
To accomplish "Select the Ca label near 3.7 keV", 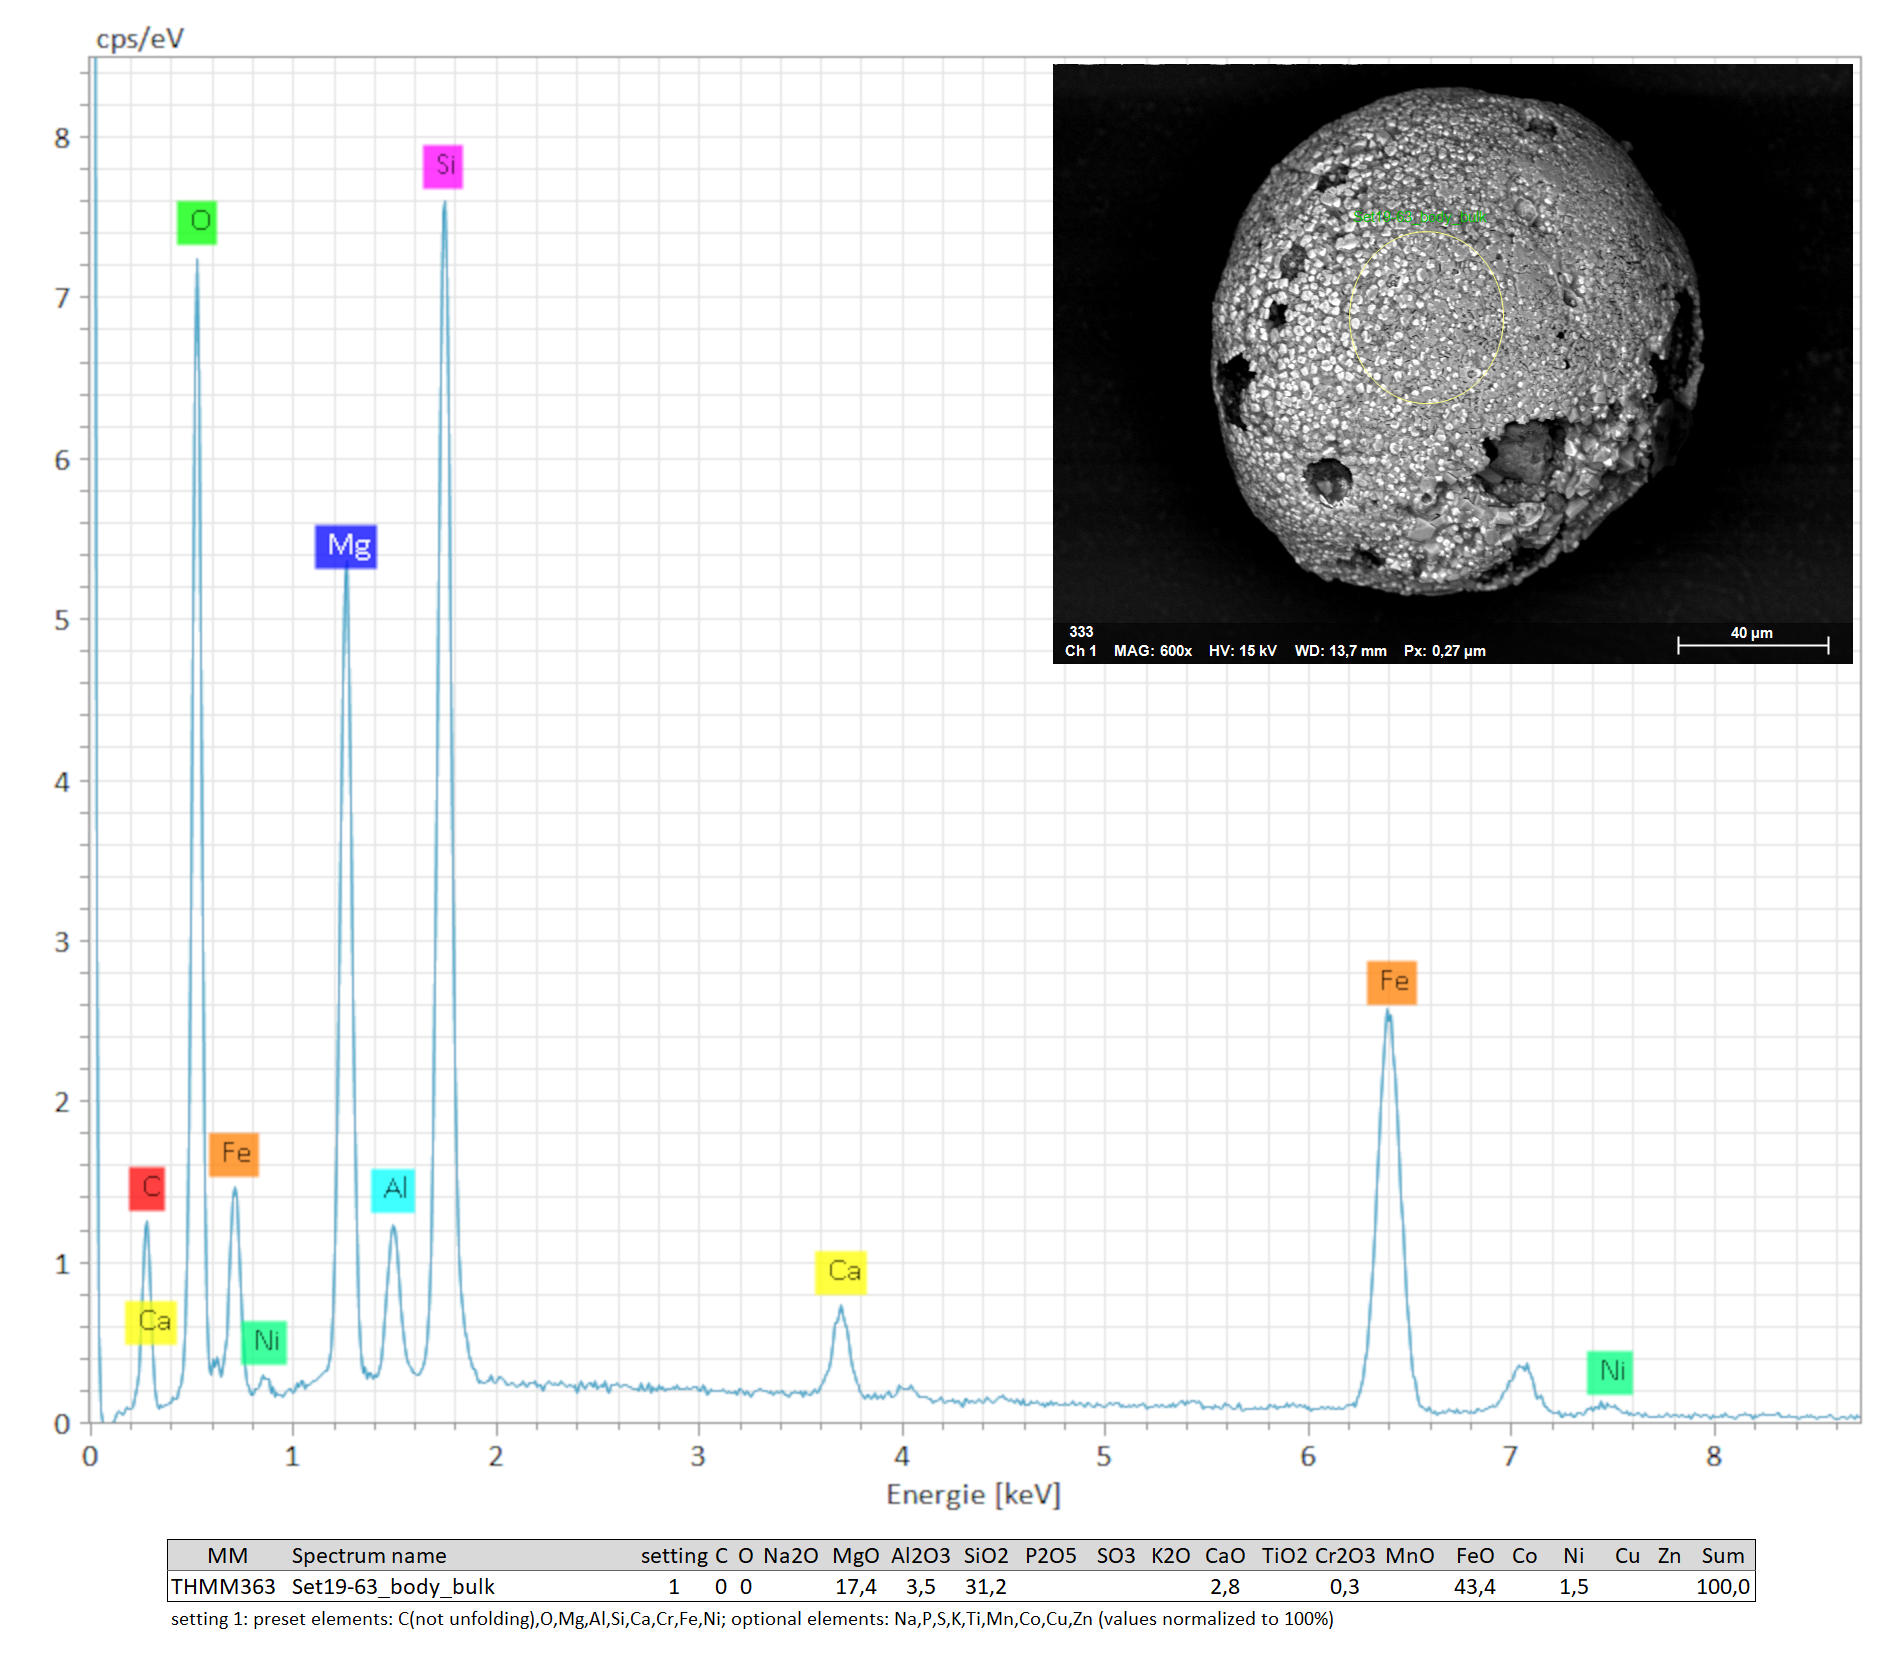I will (x=841, y=1272).
